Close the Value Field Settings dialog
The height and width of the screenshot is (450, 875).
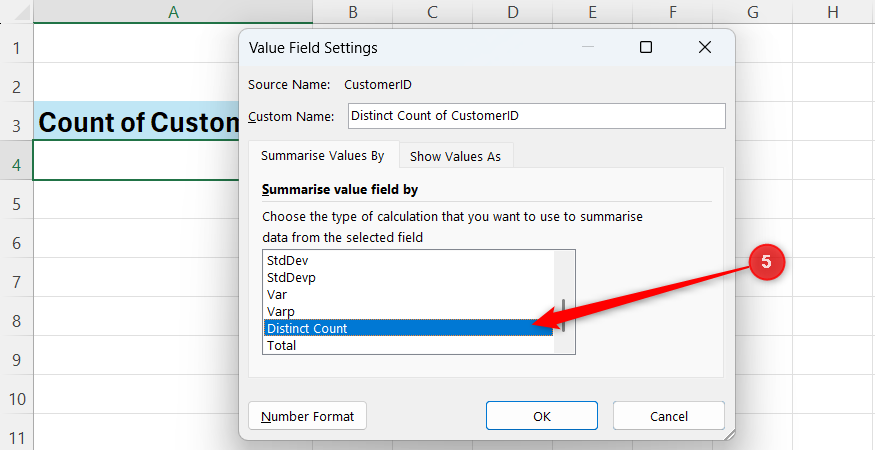click(705, 47)
